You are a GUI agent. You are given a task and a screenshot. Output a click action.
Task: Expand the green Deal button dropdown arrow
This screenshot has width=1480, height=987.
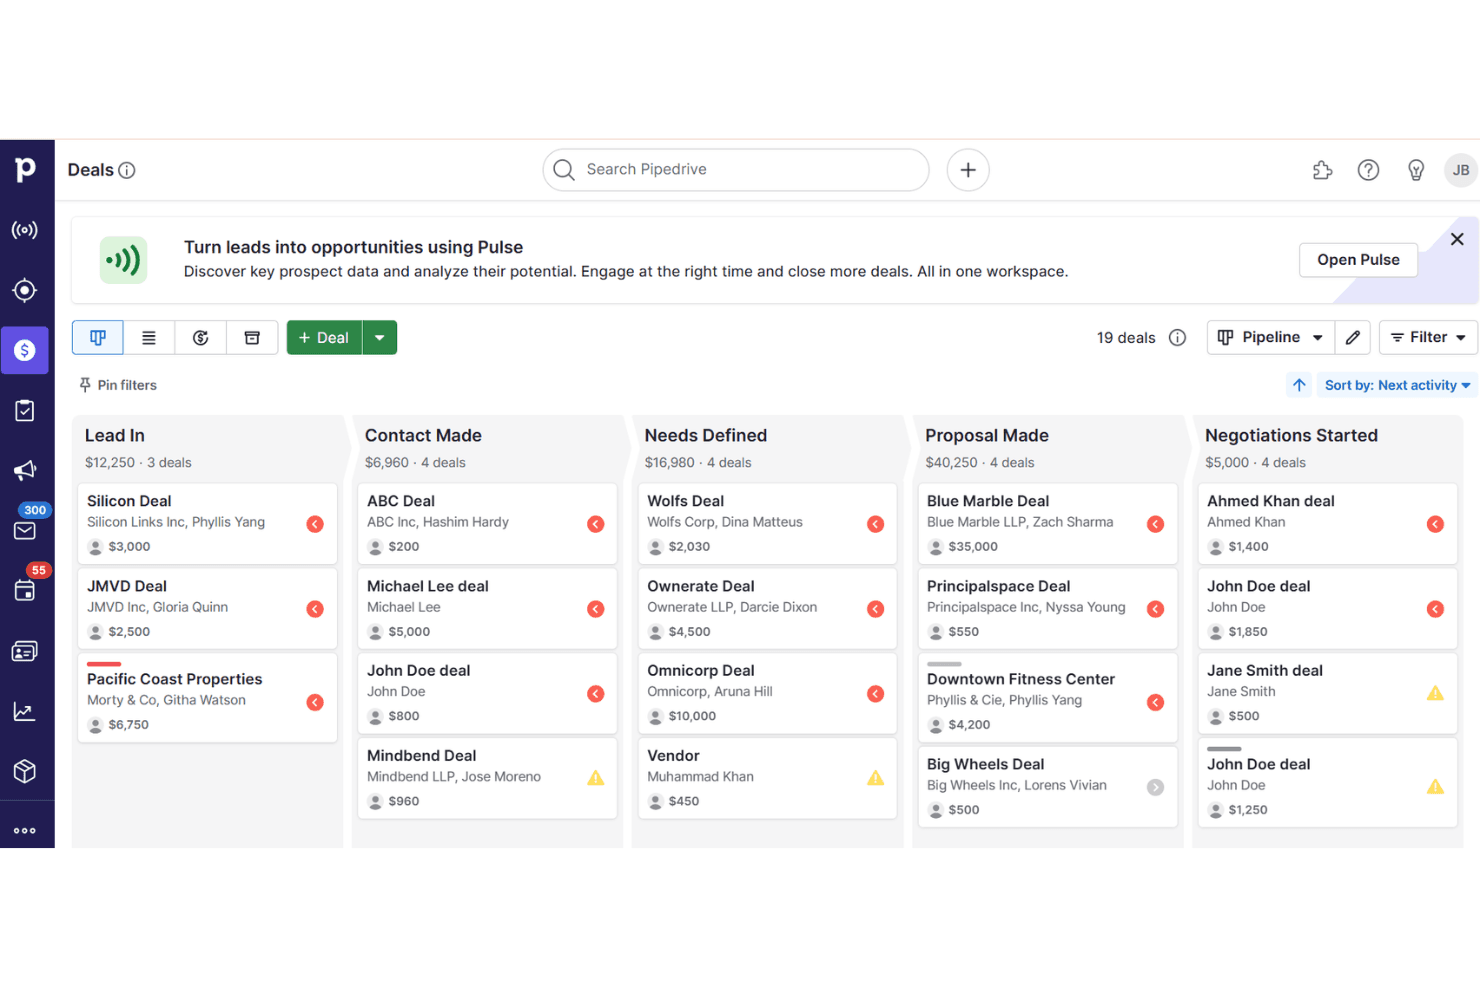point(380,338)
